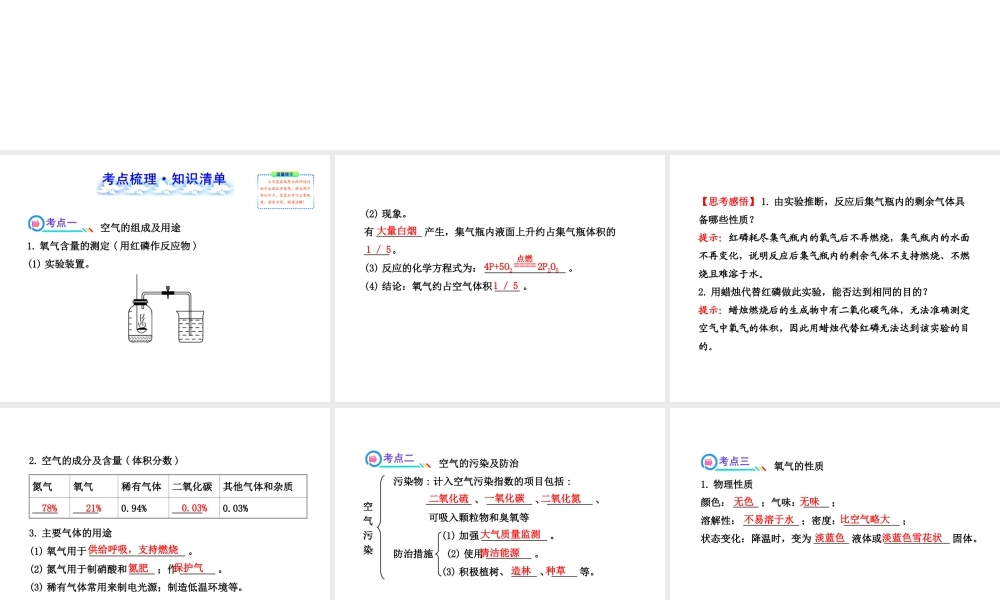Click the heading 空气的污染及防治

point(478,464)
